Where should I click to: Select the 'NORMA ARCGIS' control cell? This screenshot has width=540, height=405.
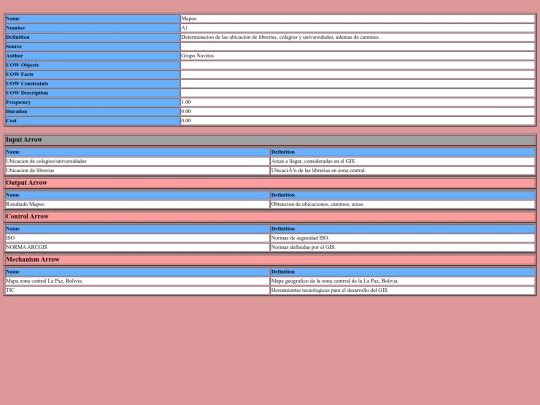click(137, 247)
